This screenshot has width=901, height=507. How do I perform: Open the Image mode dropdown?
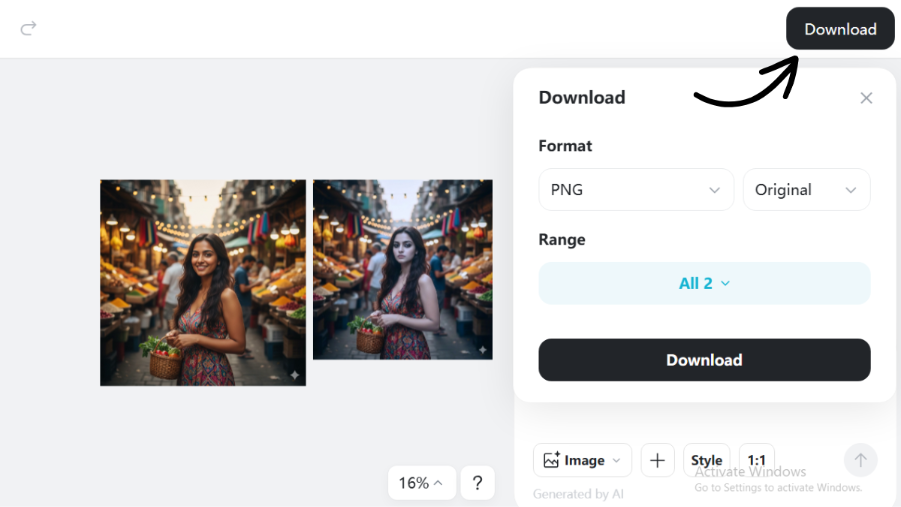coord(582,460)
